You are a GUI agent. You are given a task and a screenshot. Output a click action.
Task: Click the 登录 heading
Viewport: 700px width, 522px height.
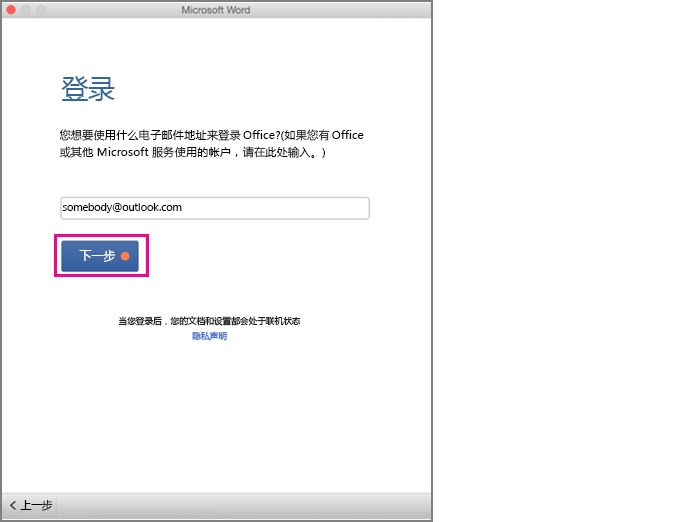(x=88, y=89)
